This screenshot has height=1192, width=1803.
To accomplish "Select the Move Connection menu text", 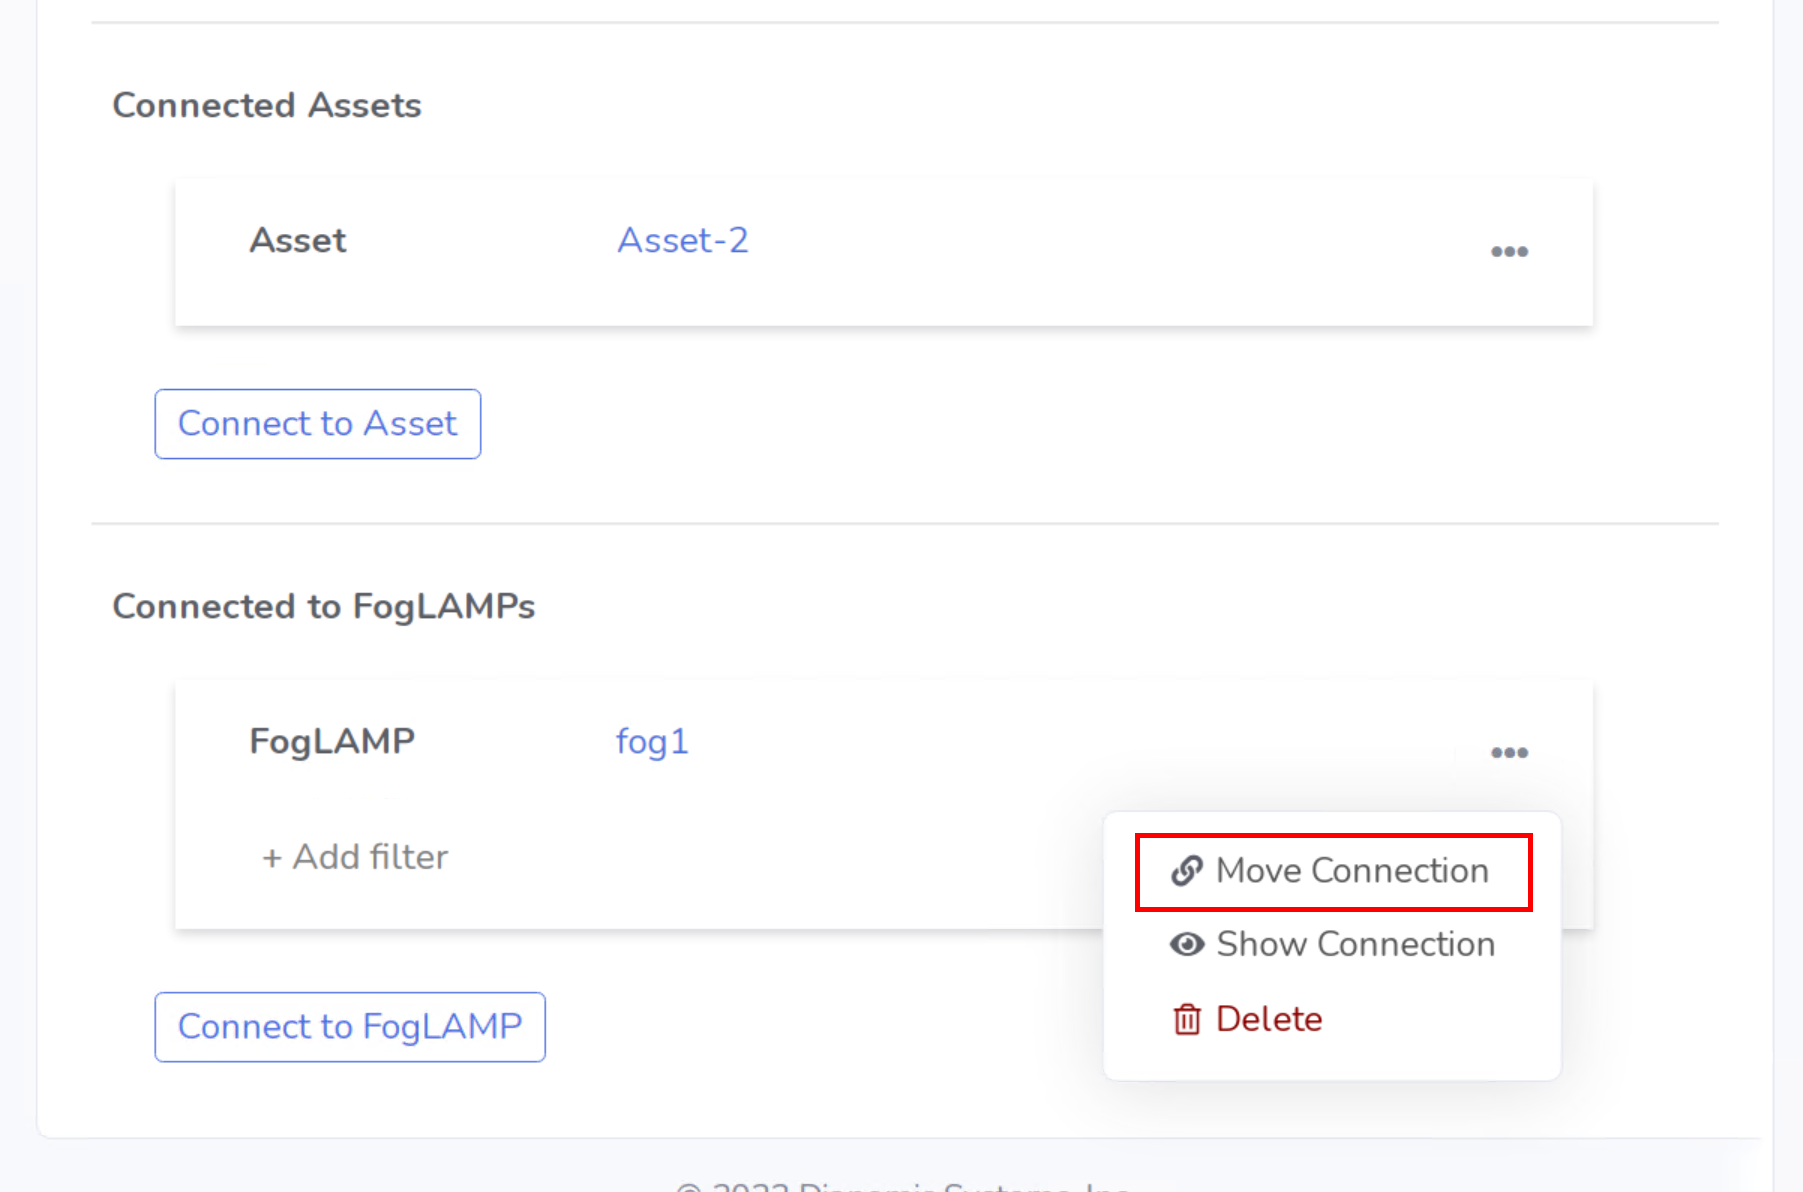I will (1352, 871).
